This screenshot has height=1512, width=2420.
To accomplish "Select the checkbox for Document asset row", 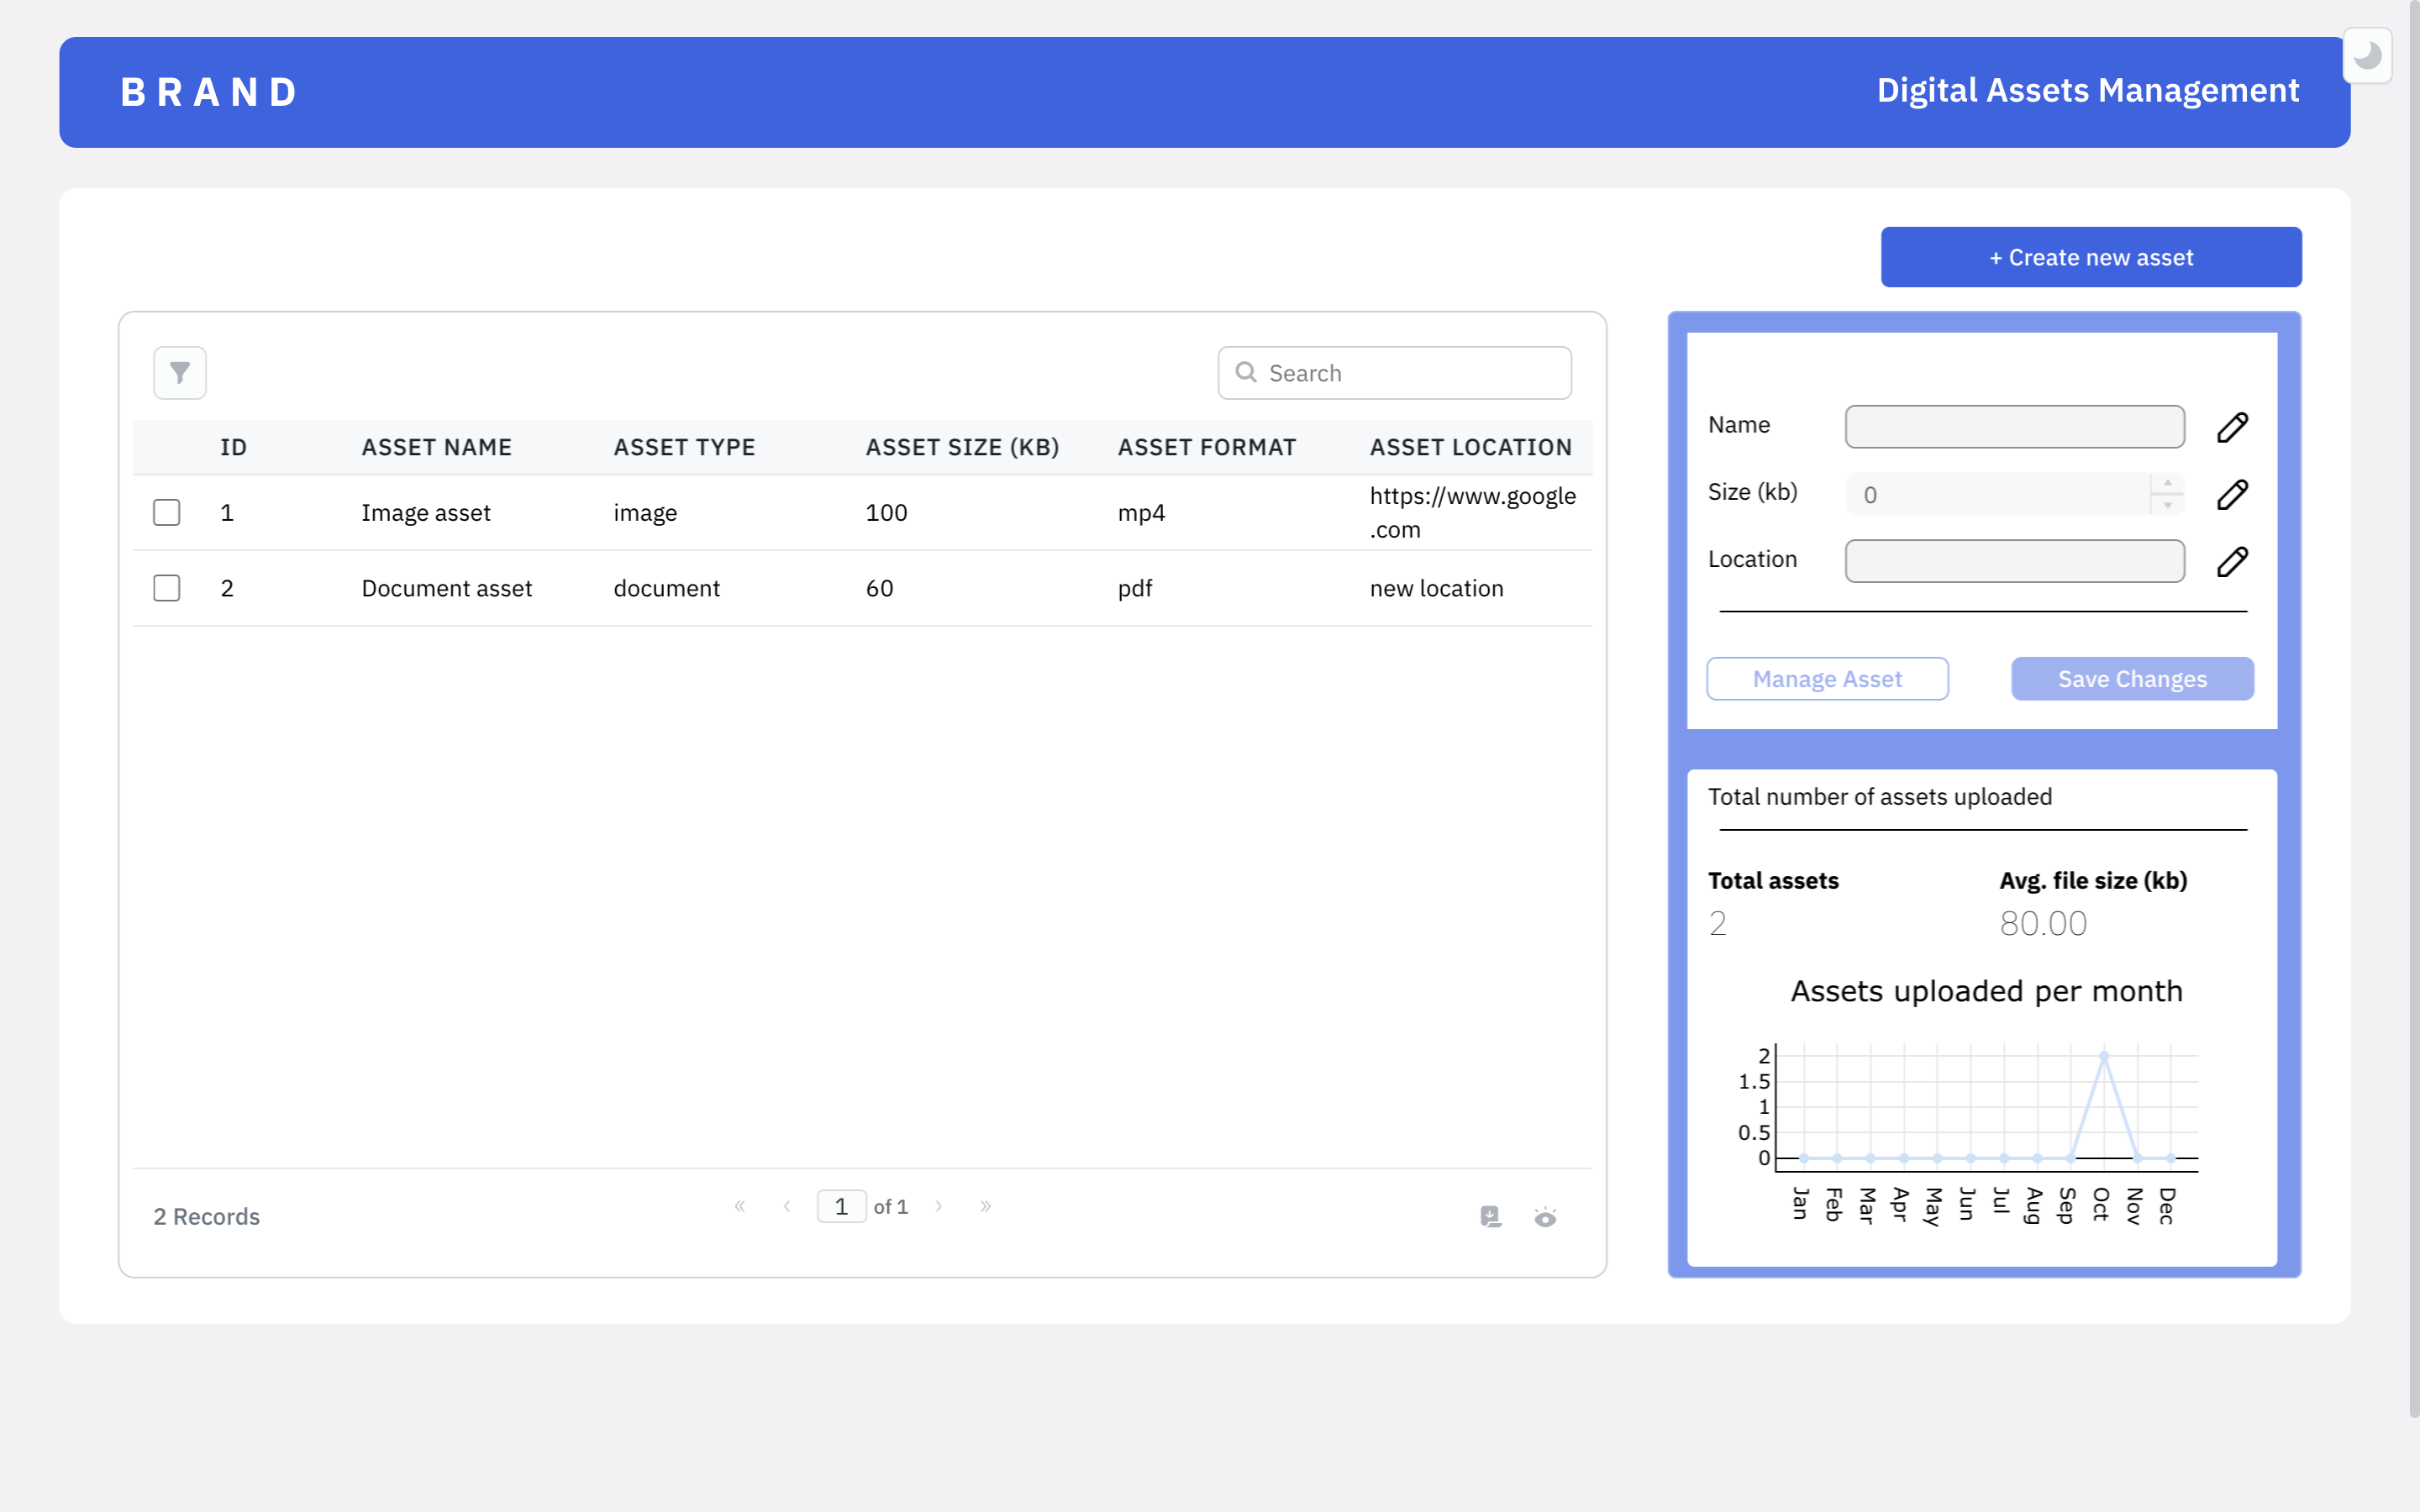I will click(x=167, y=588).
